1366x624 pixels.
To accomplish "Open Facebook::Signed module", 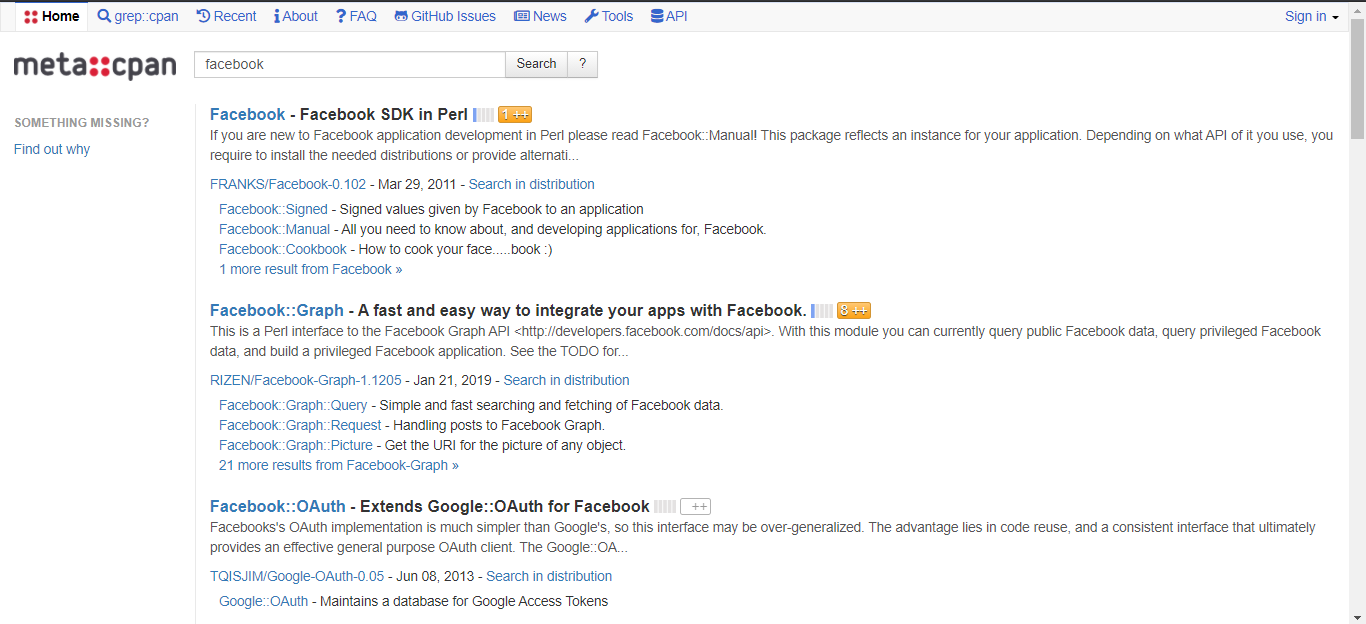I will coord(273,209).
